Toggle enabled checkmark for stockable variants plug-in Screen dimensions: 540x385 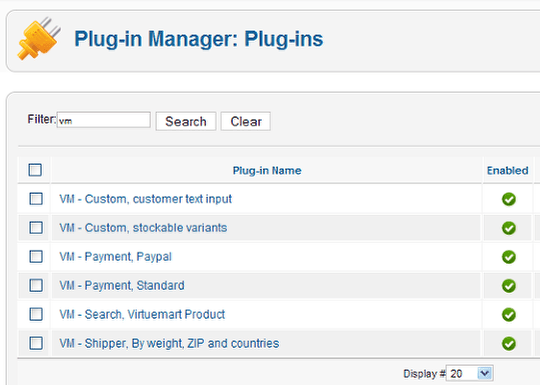pos(509,228)
